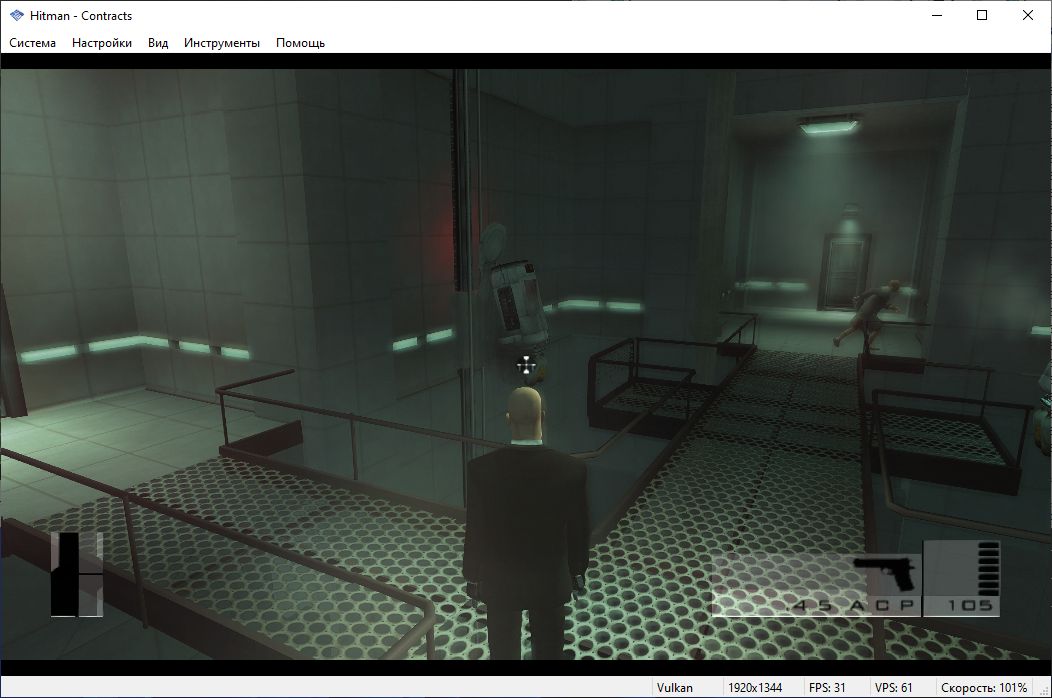
Task: Click the door at the end of corridor
Action: point(844,272)
